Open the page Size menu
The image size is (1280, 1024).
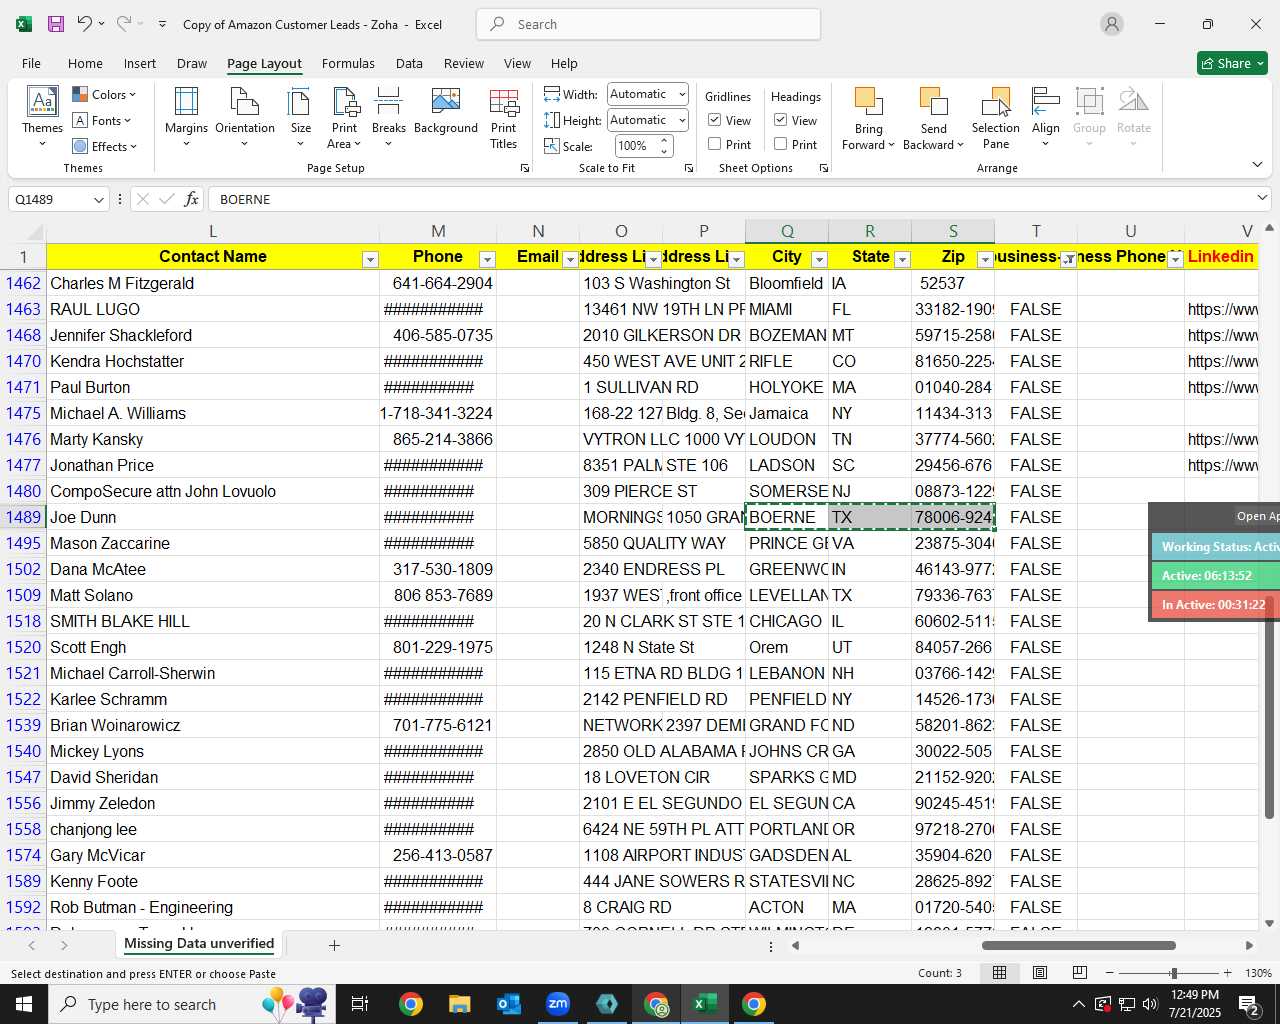[x=300, y=117]
